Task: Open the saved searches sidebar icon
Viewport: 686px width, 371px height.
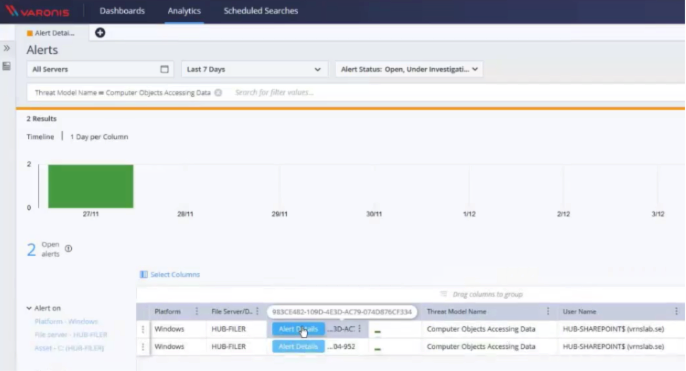Action: click(7, 66)
